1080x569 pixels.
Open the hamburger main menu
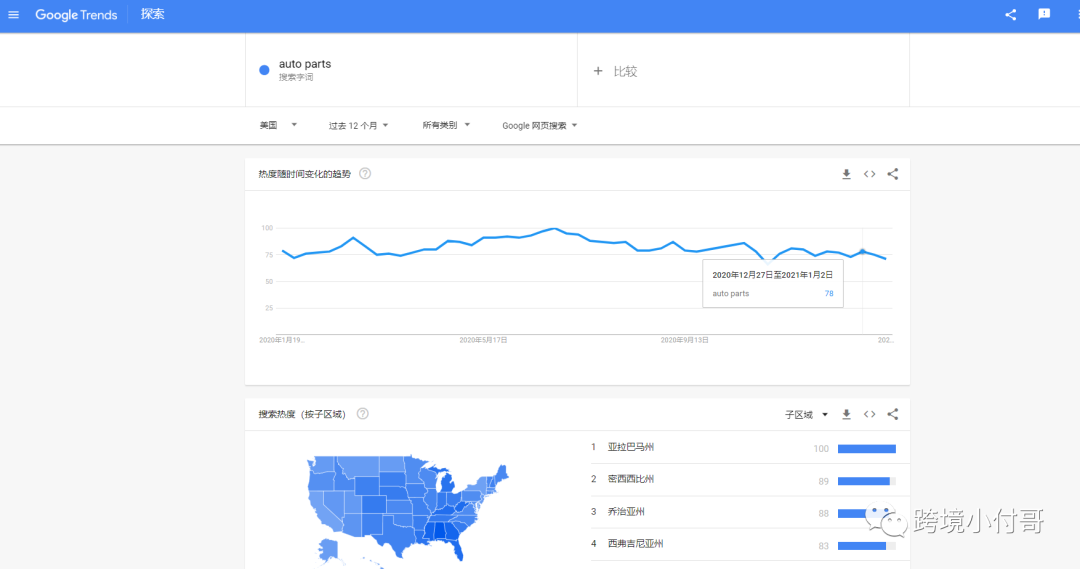pyautogui.click(x=13, y=14)
